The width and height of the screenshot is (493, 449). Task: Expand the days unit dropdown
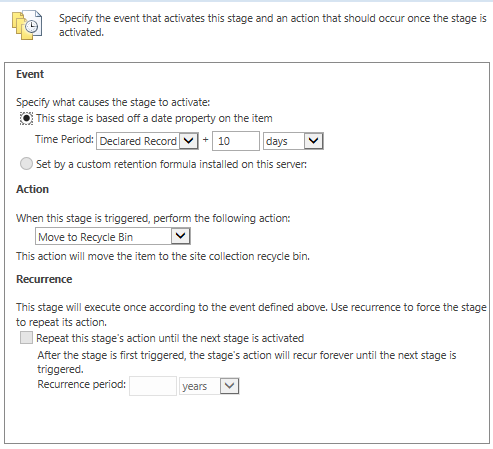[293, 141]
